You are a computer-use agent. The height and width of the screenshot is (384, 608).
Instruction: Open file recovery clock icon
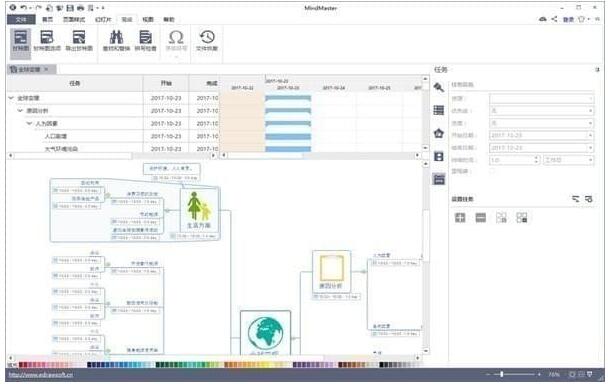click(x=207, y=41)
